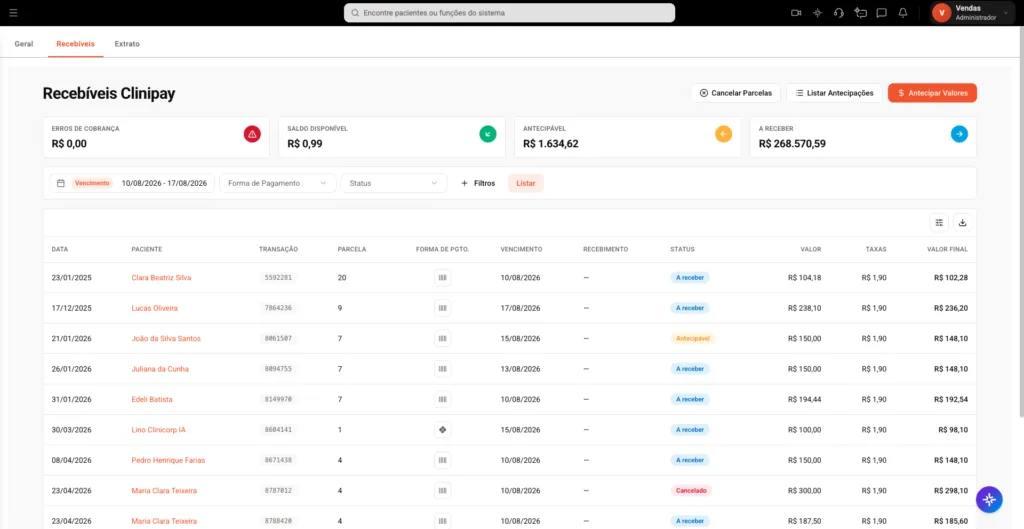1024x529 pixels.
Task: Click the Vencimento column header
Action: pyautogui.click(x=521, y=249)
